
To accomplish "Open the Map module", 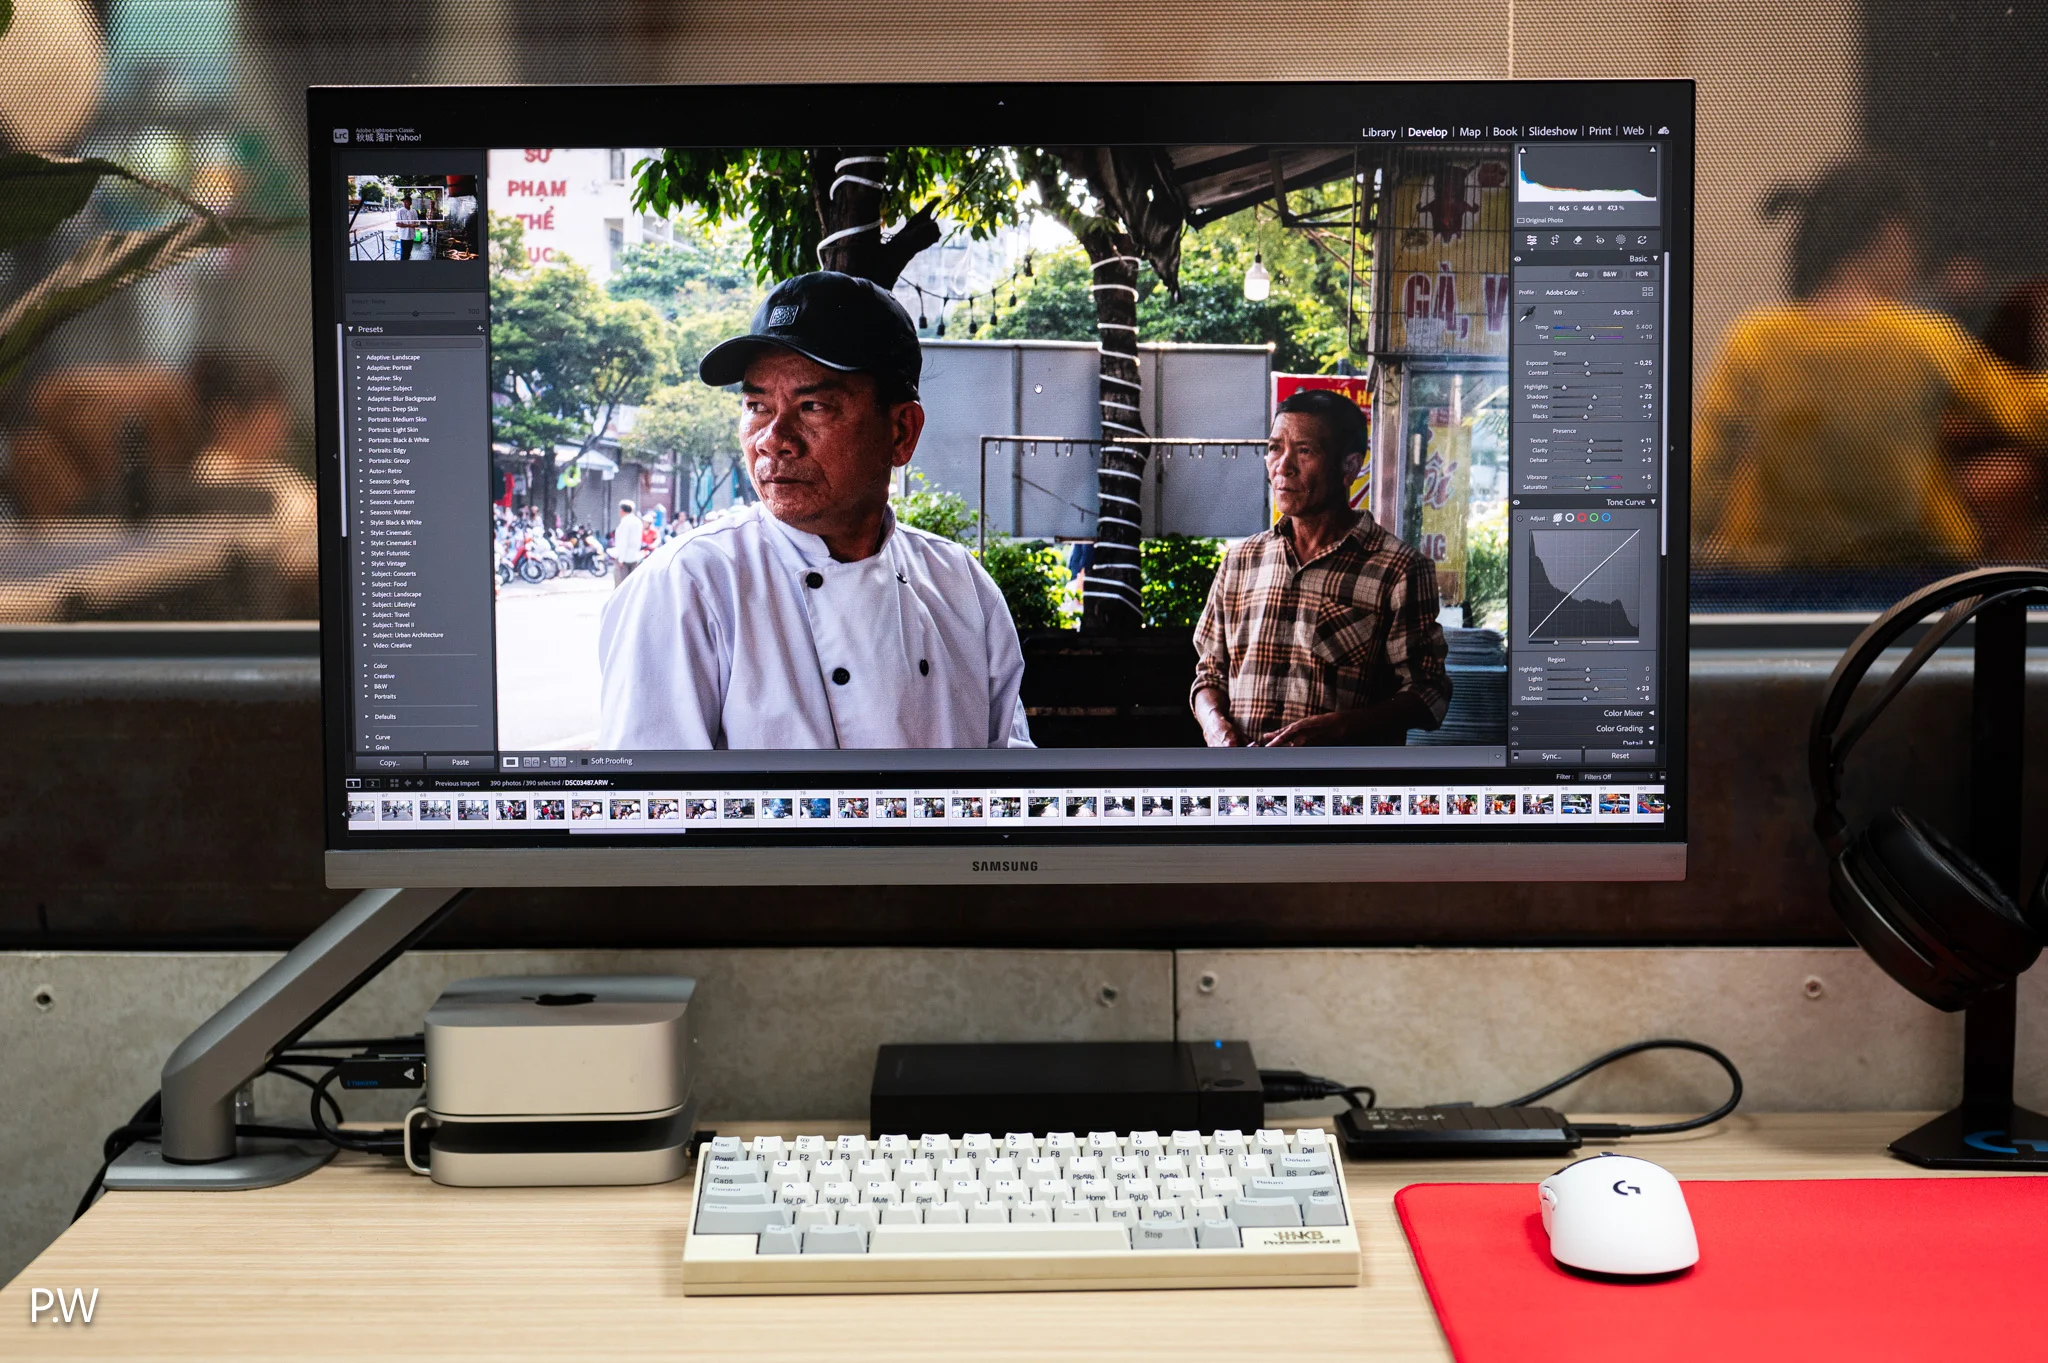I will pyautogui.click(x=1469, y=132).
